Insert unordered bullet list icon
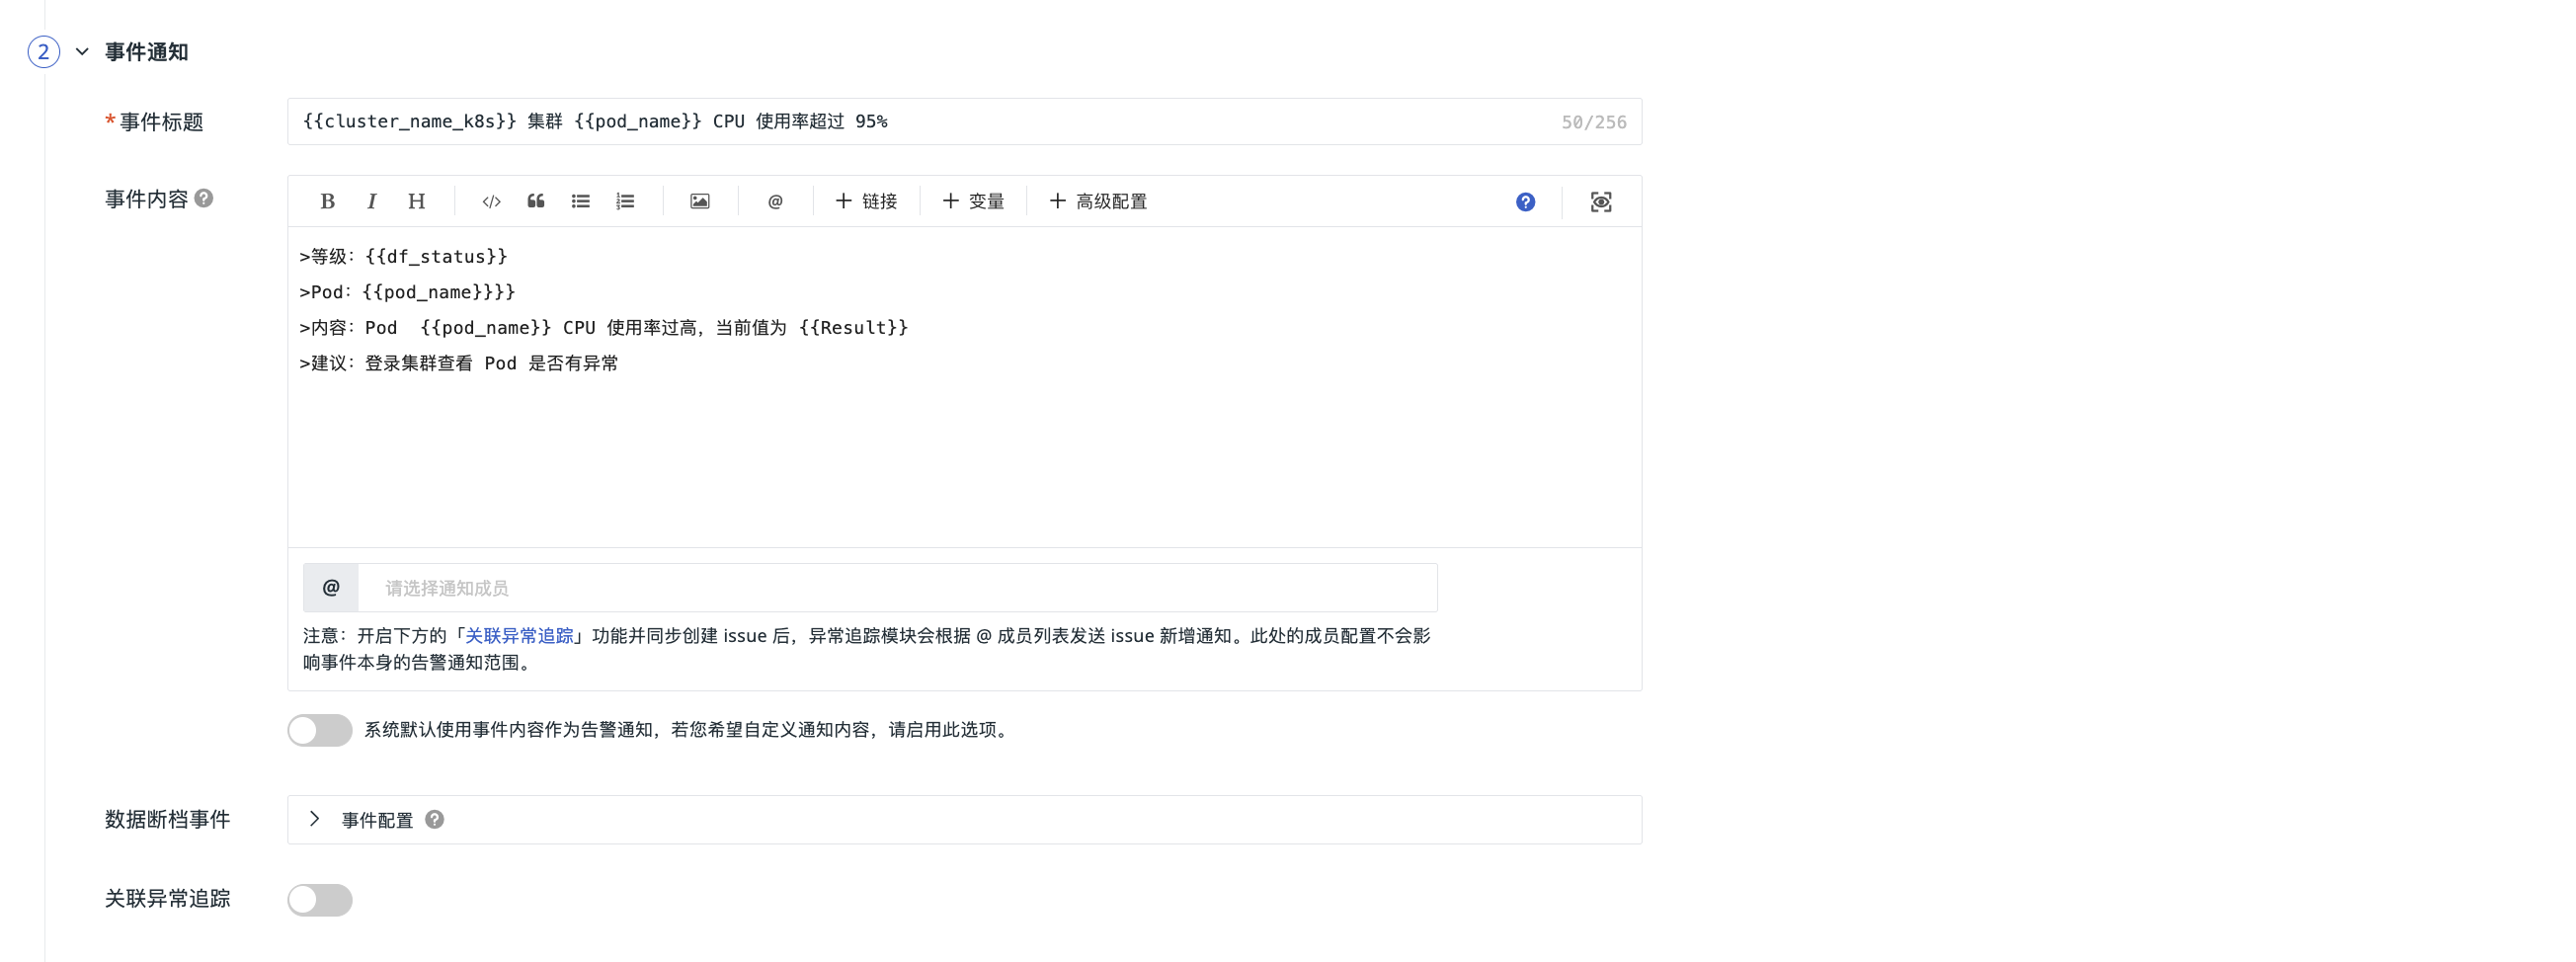The height and width of the screenshot is (962, 2576). (x=581, y=201)
